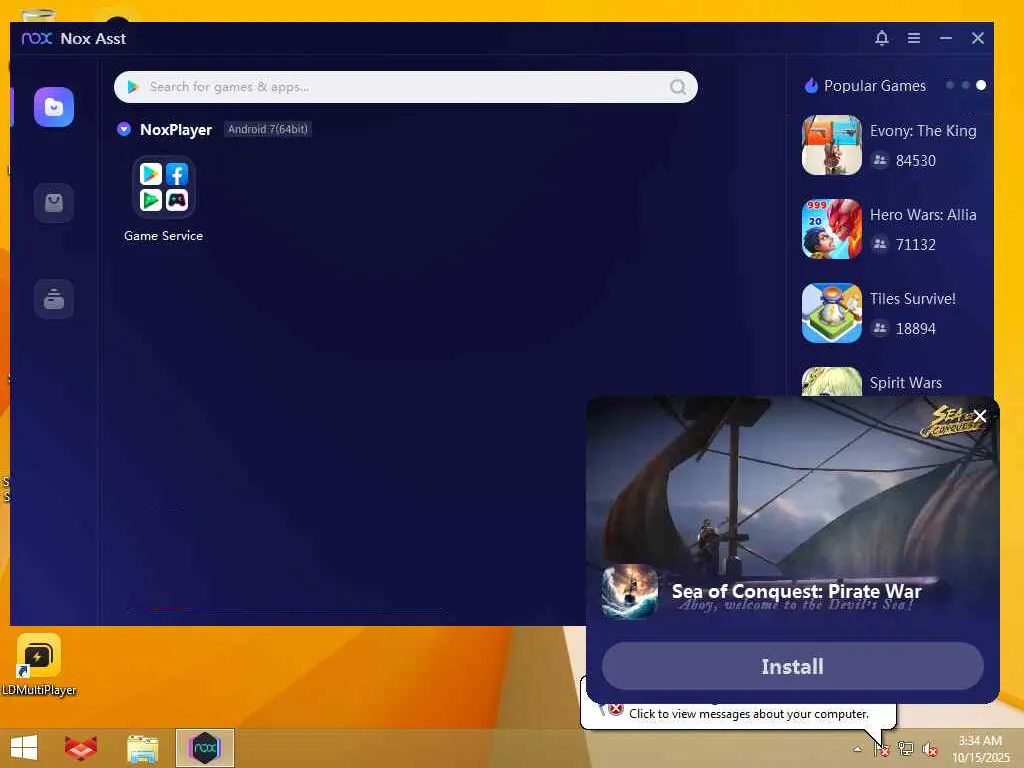The height and width of the screenshot is (768, 1024).
Task: Click the NoxPlayer heading text
Action: coord(176,129)
